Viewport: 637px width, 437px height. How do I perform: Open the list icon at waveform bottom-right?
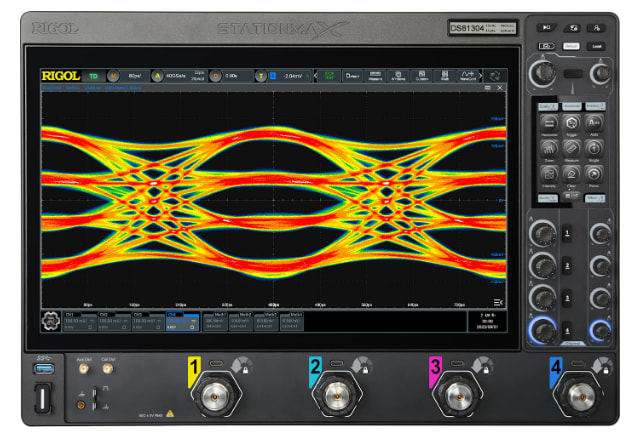[x=498, y=302]
